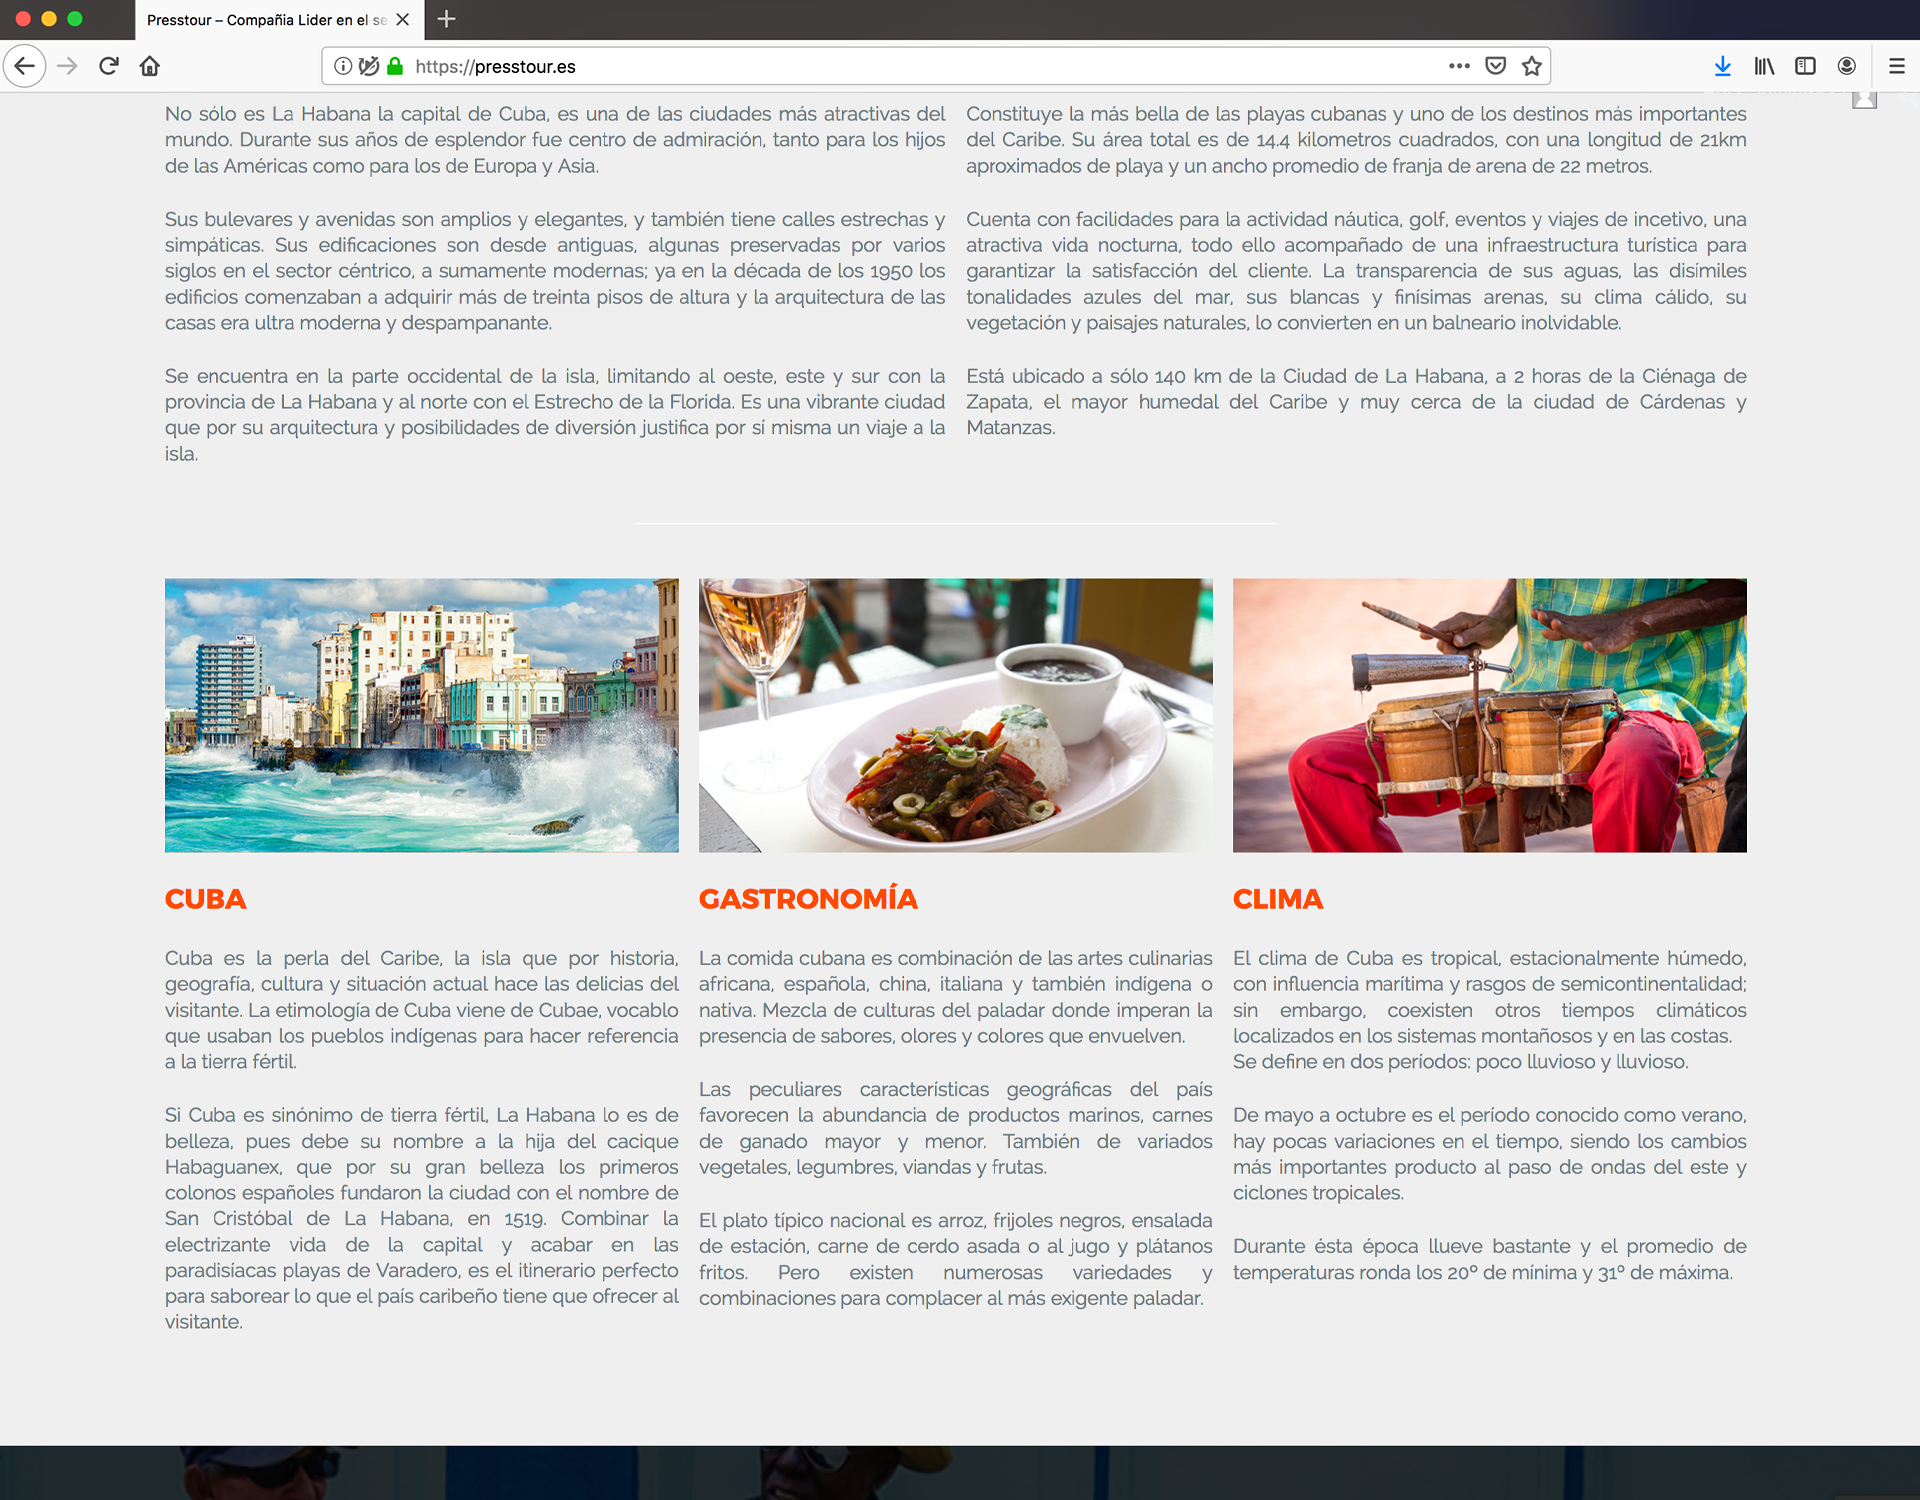Toggle the sidebar view

click(1805, 66)
